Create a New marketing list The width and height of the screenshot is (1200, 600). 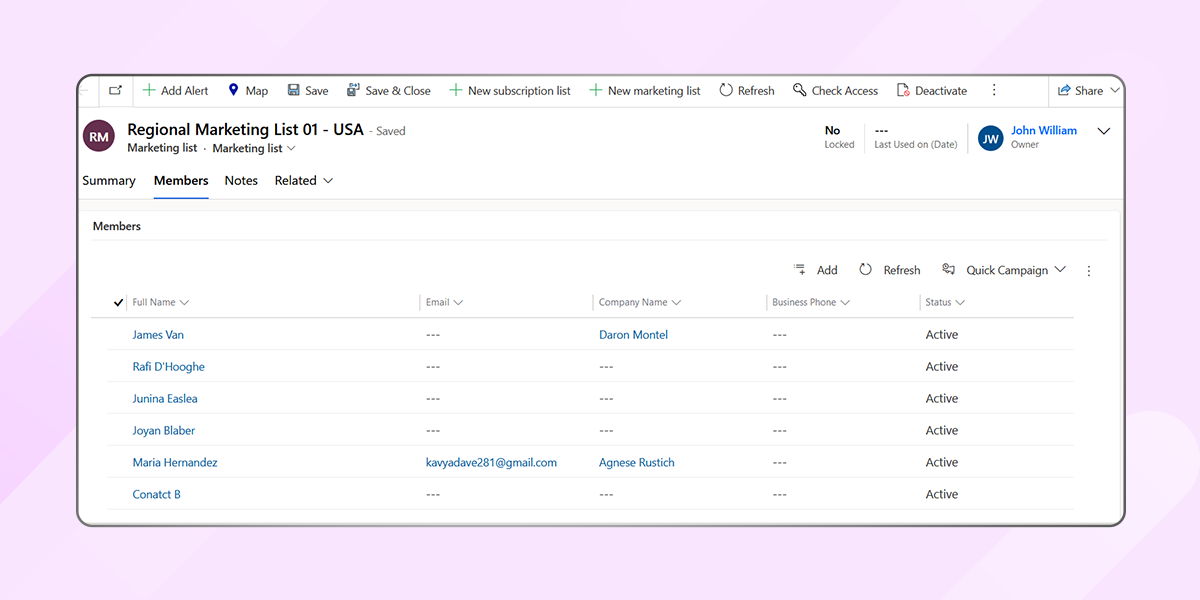click(x=645, y=90)
